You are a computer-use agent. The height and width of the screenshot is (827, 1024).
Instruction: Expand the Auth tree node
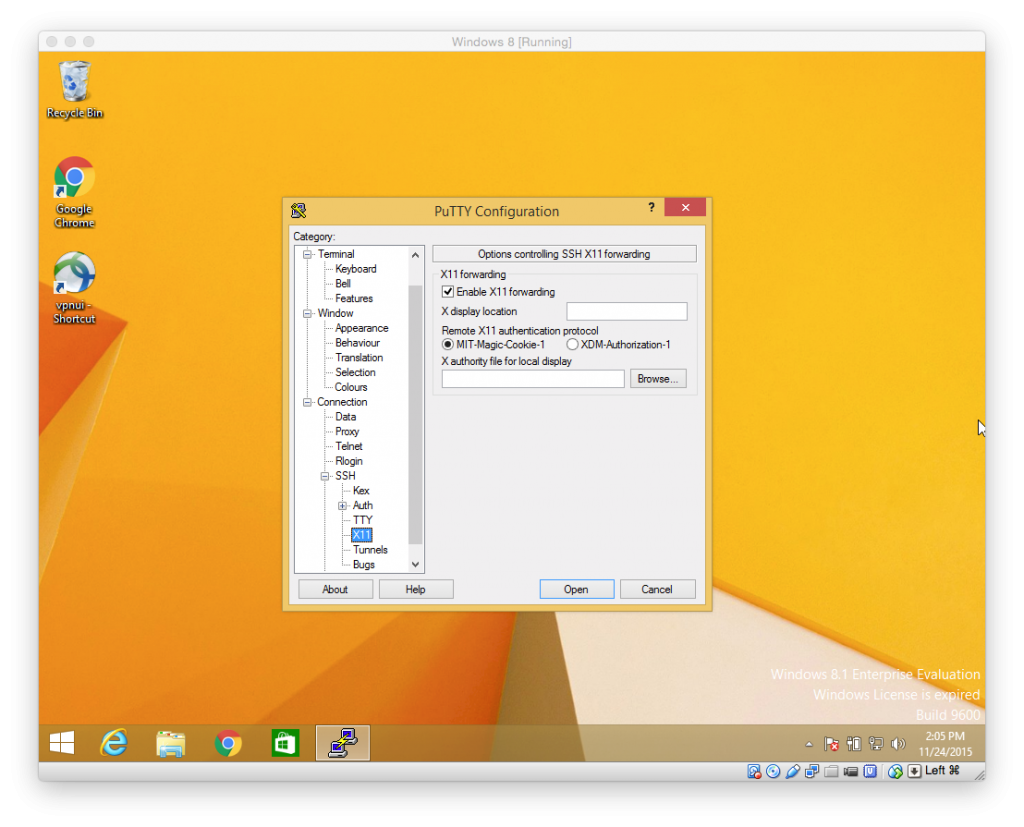342,506
